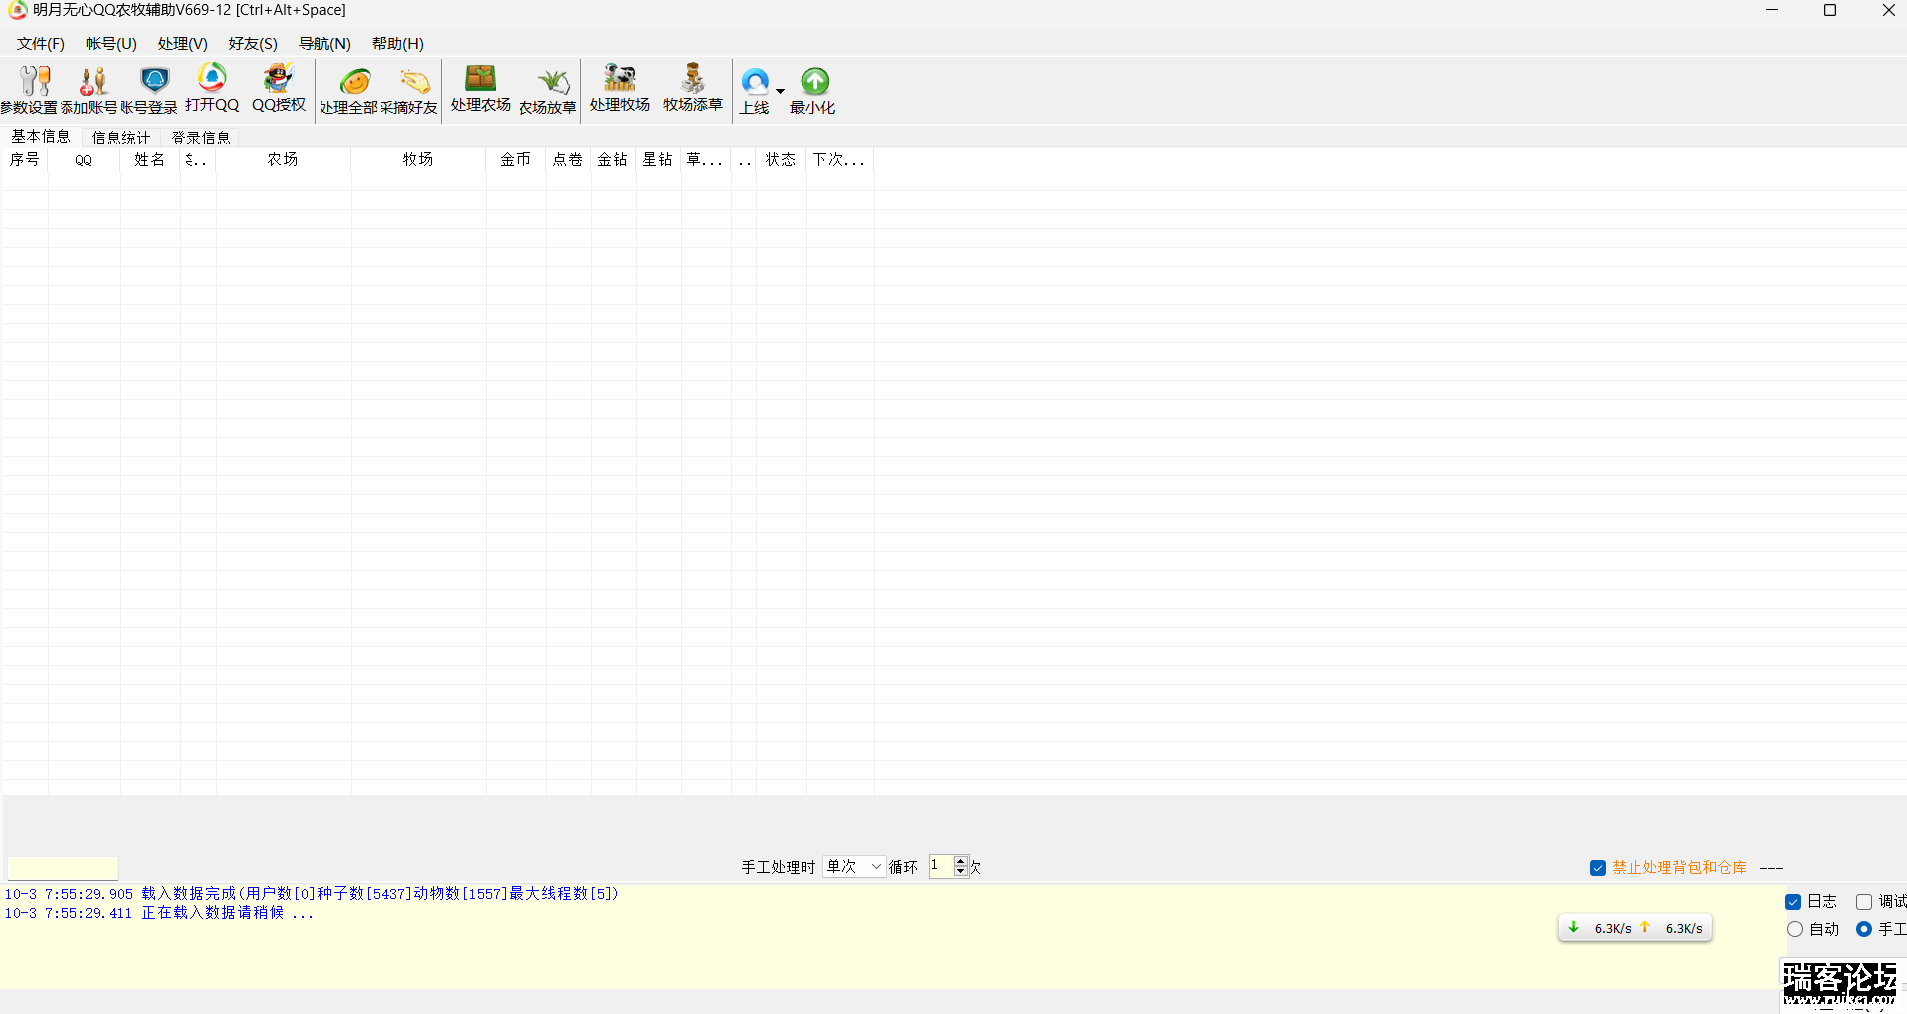Screen dimensions: 1907x1014
Task: Click the network speed indicator widget
Action: pos(1635,928)
